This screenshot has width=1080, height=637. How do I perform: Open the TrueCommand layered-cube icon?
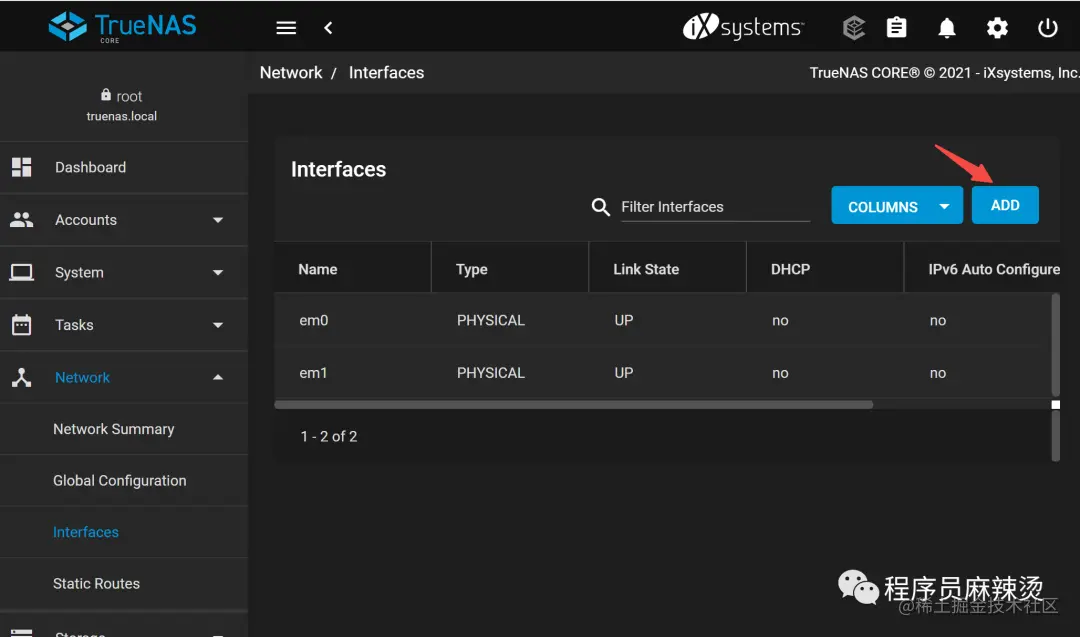click(x=853, y=28)
